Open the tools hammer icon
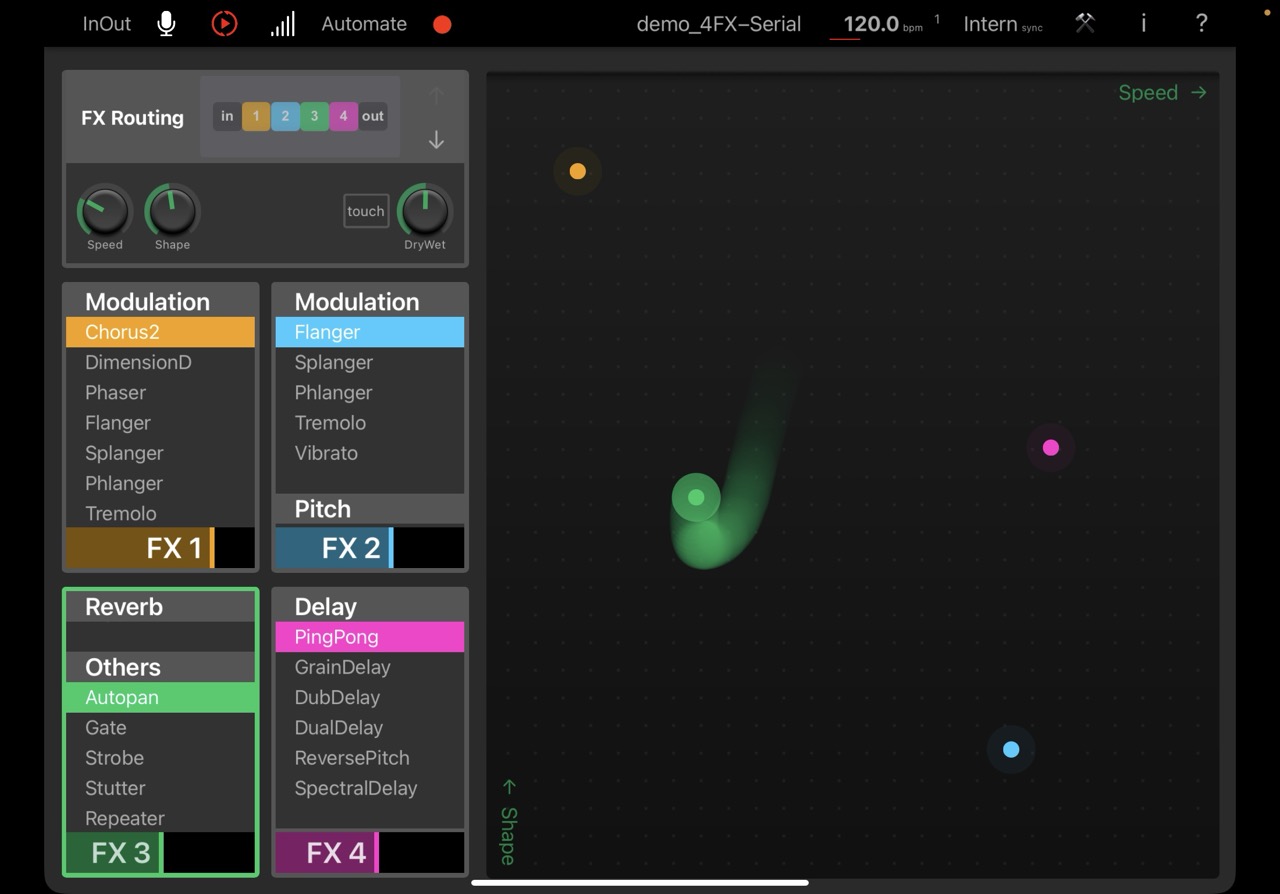 coord(1085,24)
